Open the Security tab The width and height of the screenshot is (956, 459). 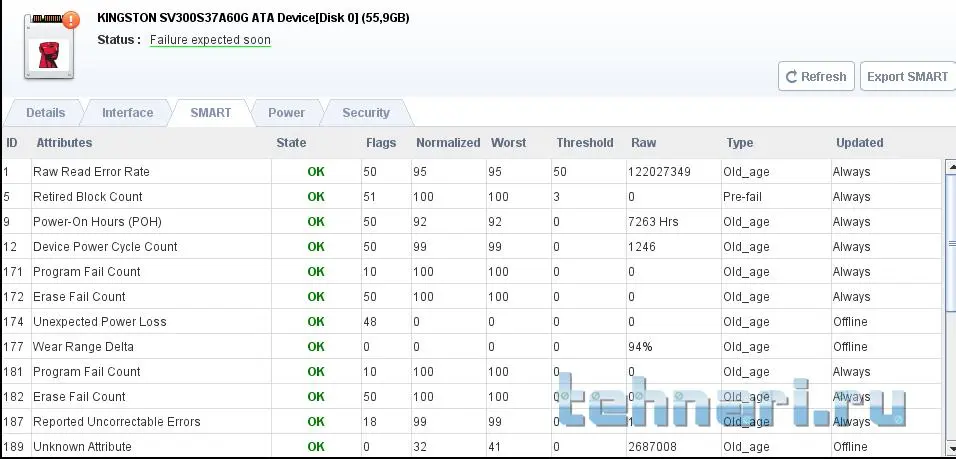(366, 113)
